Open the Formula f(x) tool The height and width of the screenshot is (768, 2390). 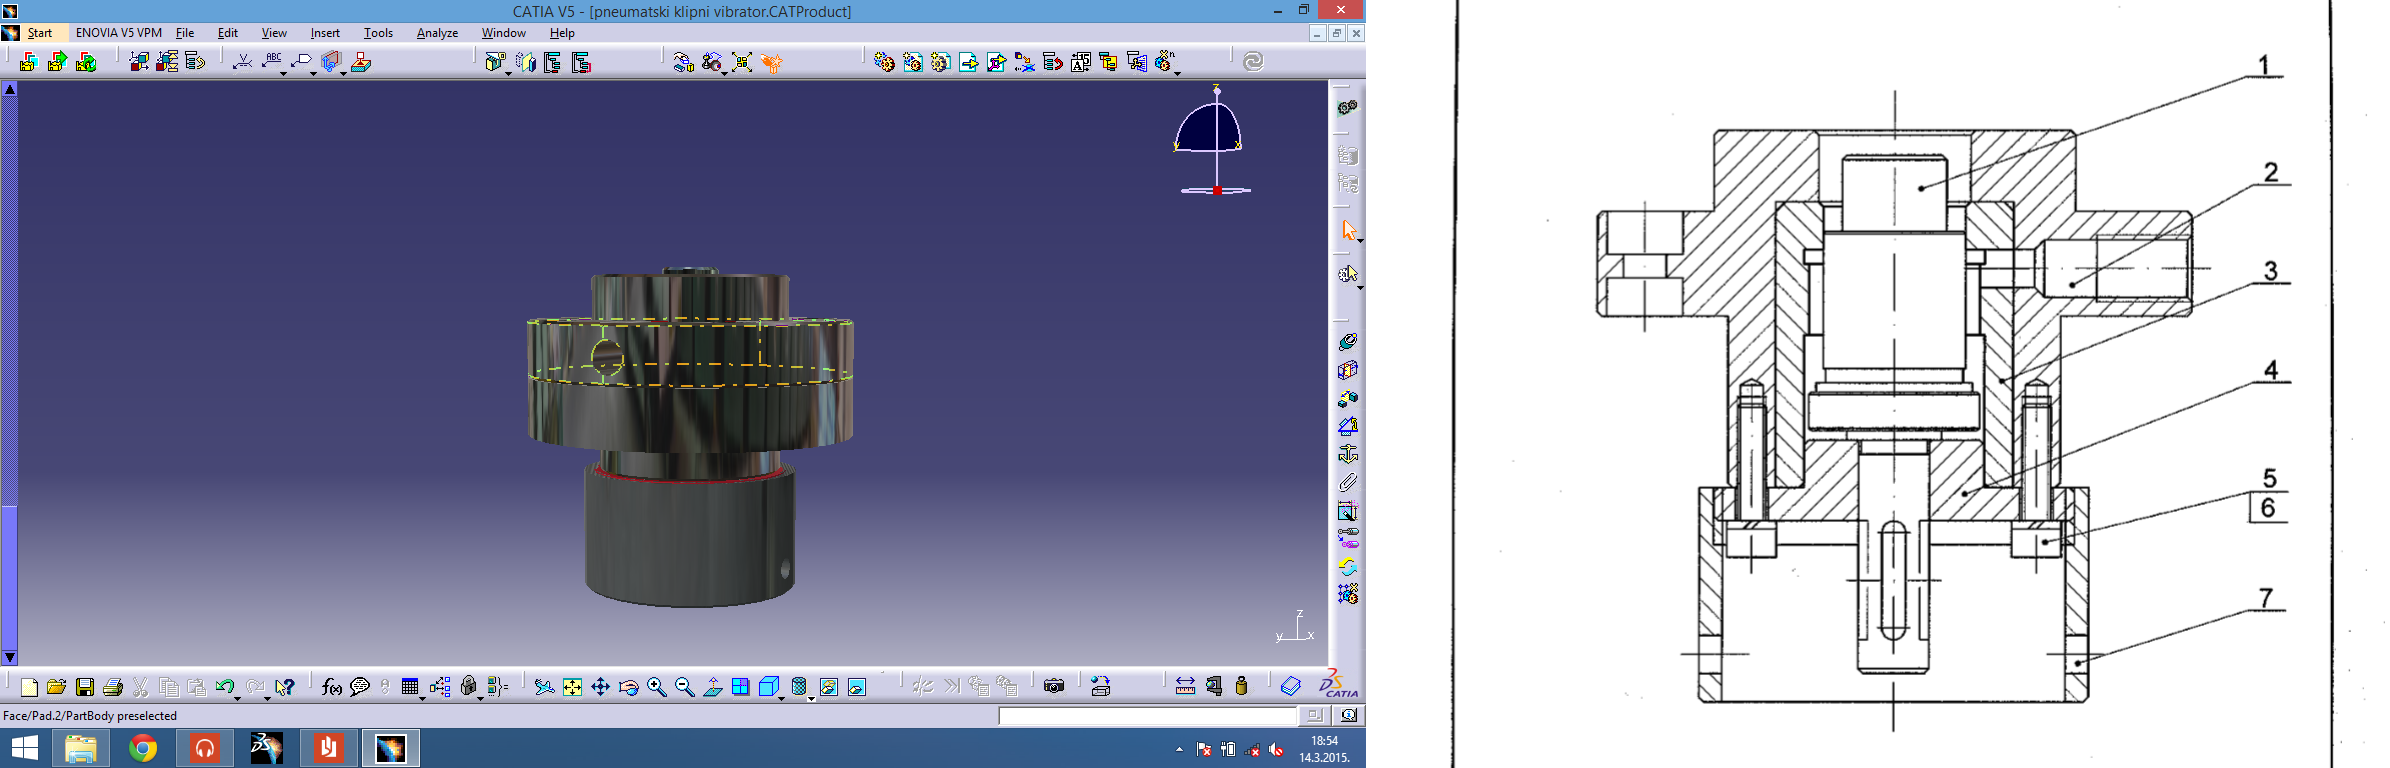332,687
